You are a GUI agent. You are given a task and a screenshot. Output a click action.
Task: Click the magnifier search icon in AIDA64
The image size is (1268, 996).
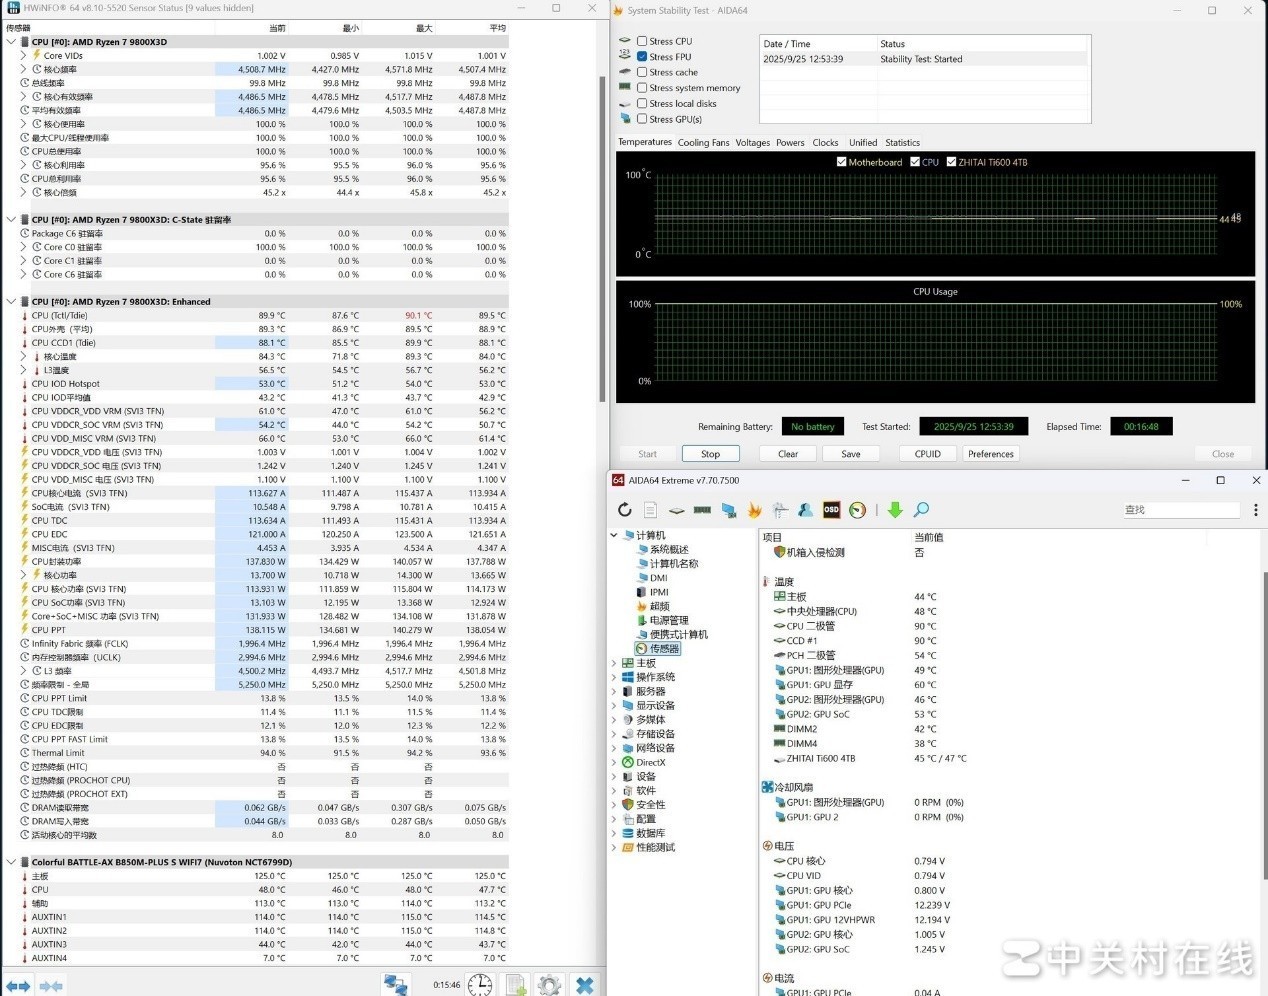click(x=921, y=510)
